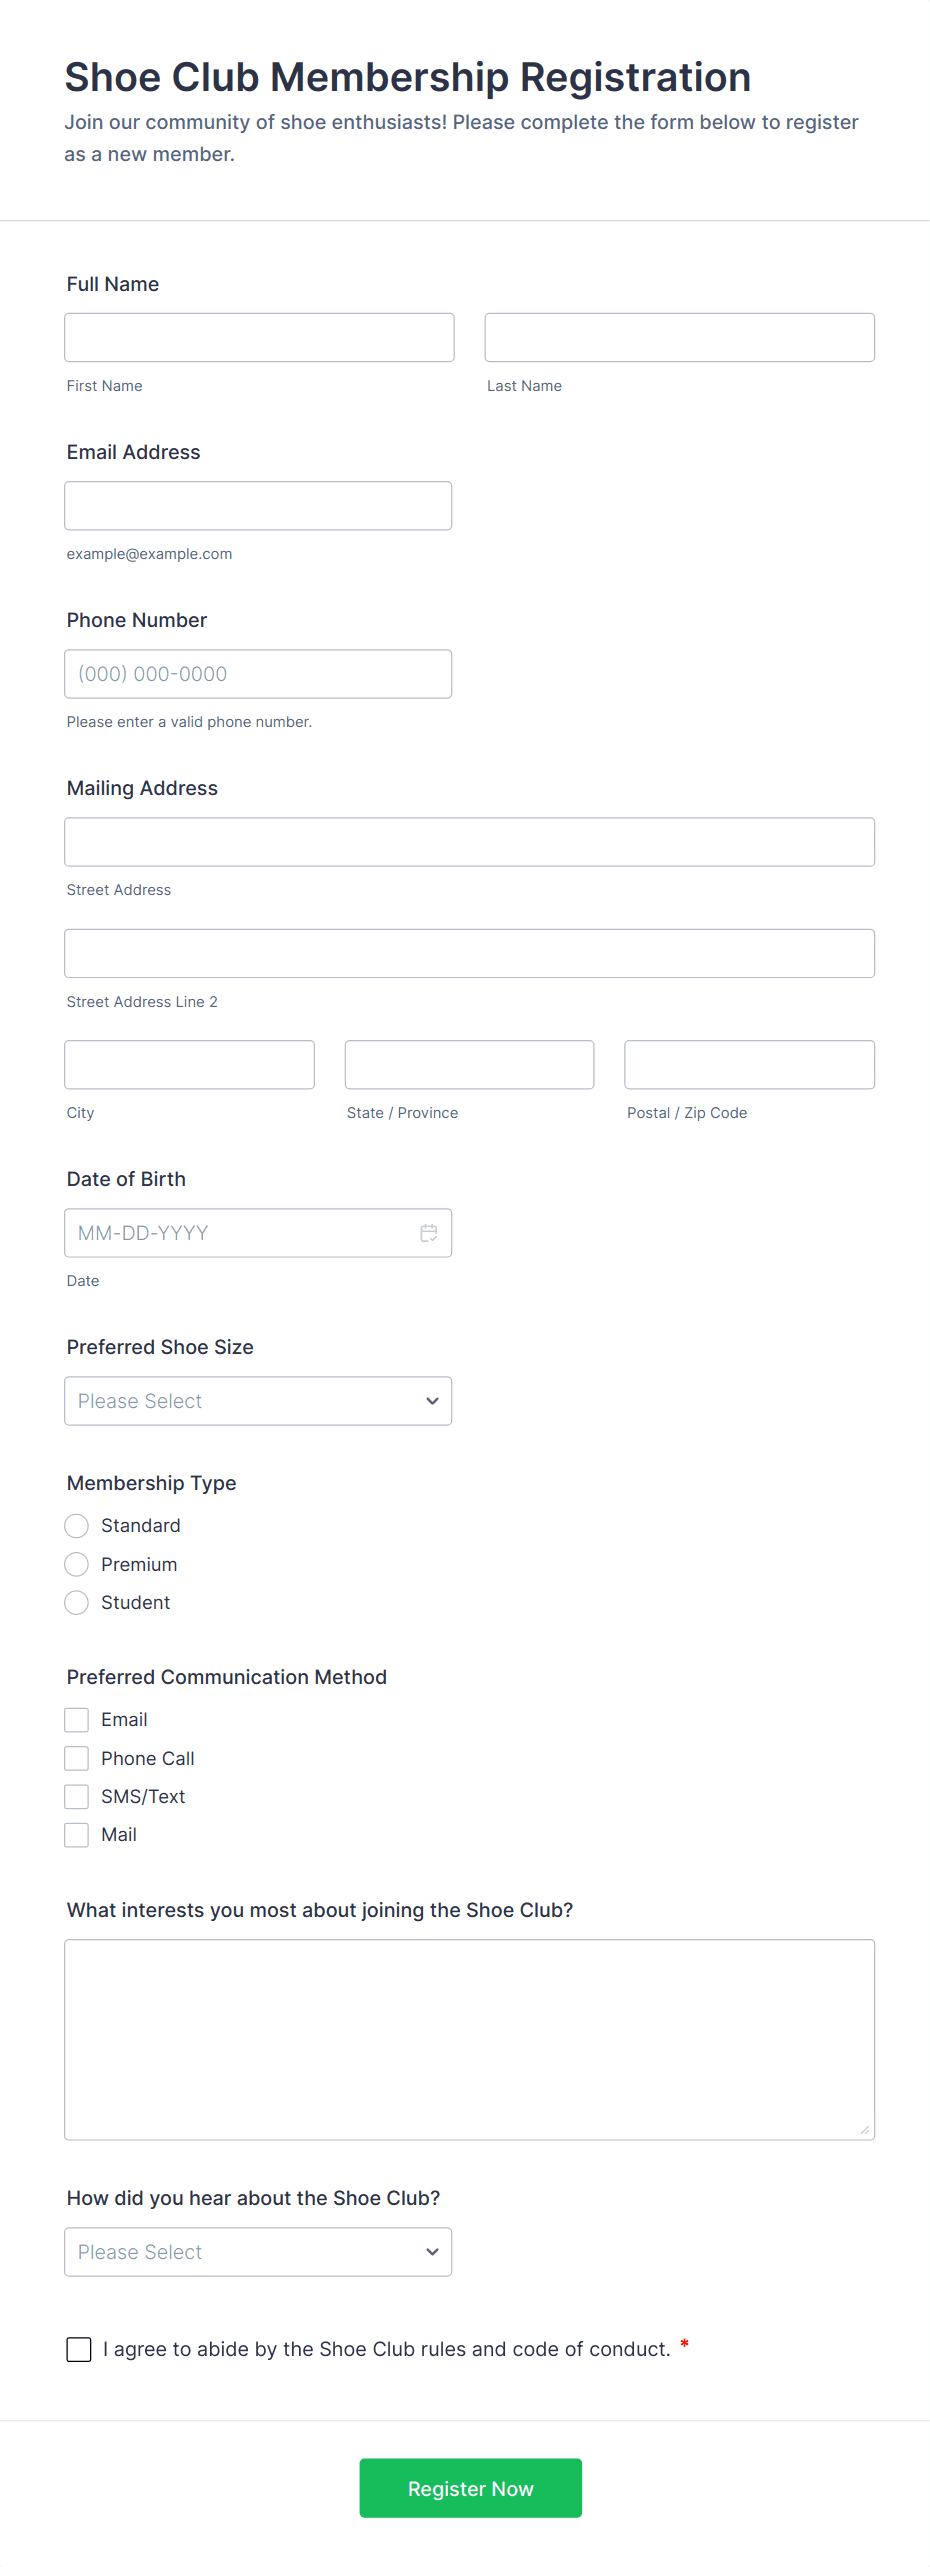Click the Postal / Zip Code field
The image size is (930, 2567).
tap(749, 1065)
